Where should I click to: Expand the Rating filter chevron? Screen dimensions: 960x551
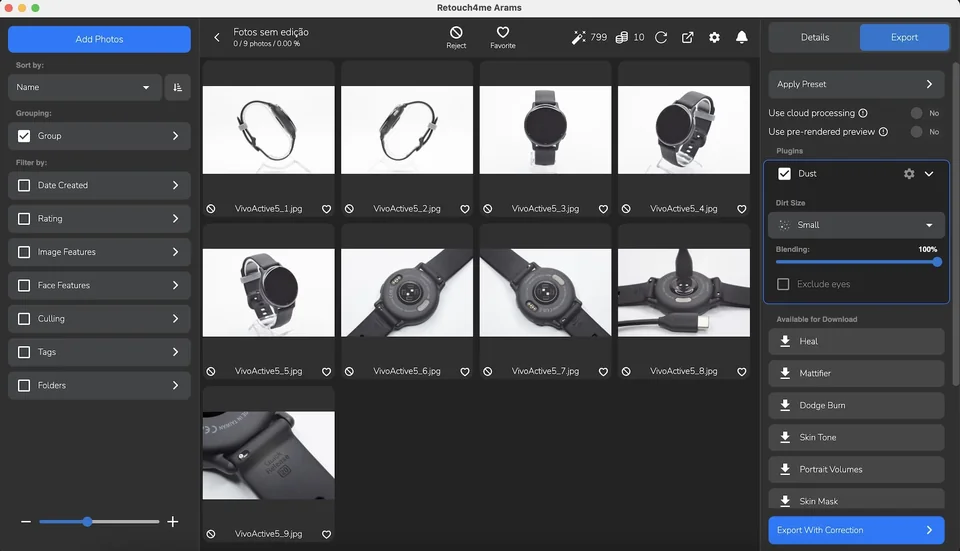(x=176, y=219)
